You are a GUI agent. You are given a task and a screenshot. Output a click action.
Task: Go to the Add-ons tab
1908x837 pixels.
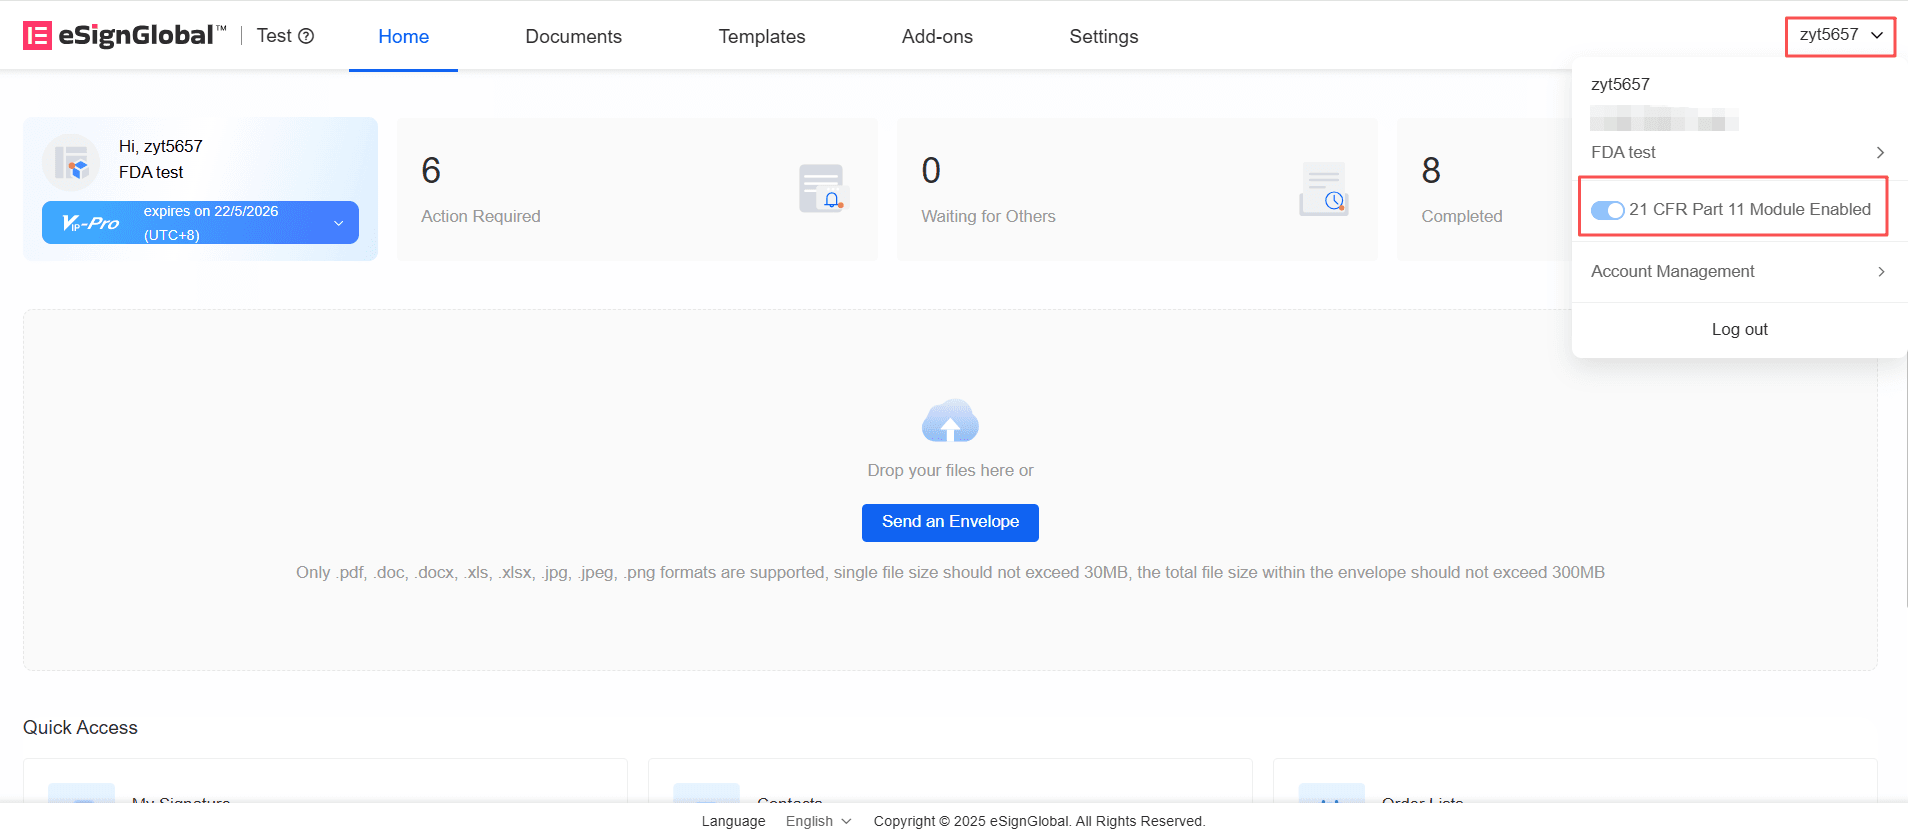937,37
